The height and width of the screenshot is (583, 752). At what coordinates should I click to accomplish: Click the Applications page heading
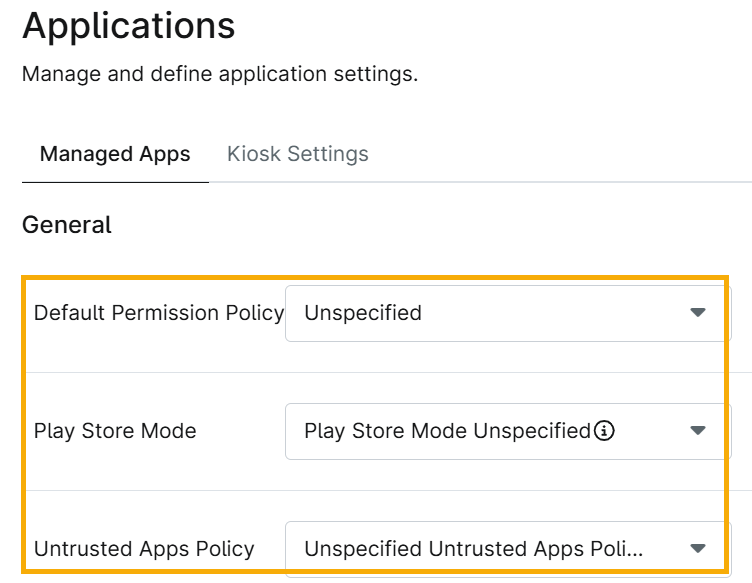coord(129,26)
